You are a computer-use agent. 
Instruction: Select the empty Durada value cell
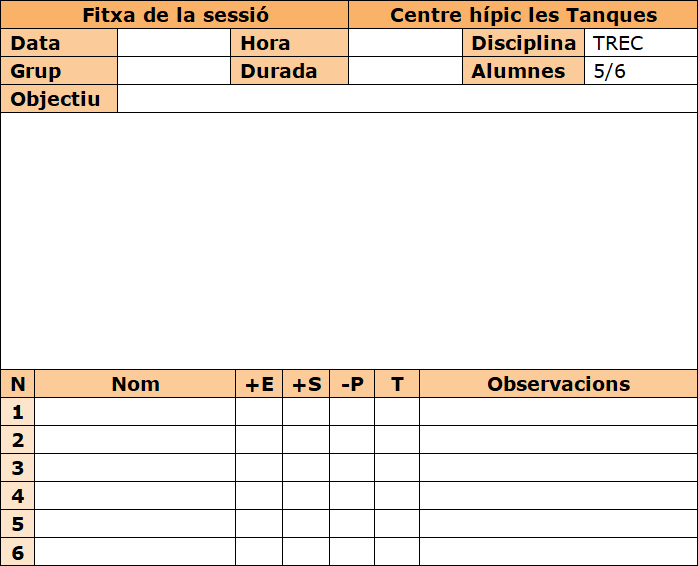[x=404, y=71]
